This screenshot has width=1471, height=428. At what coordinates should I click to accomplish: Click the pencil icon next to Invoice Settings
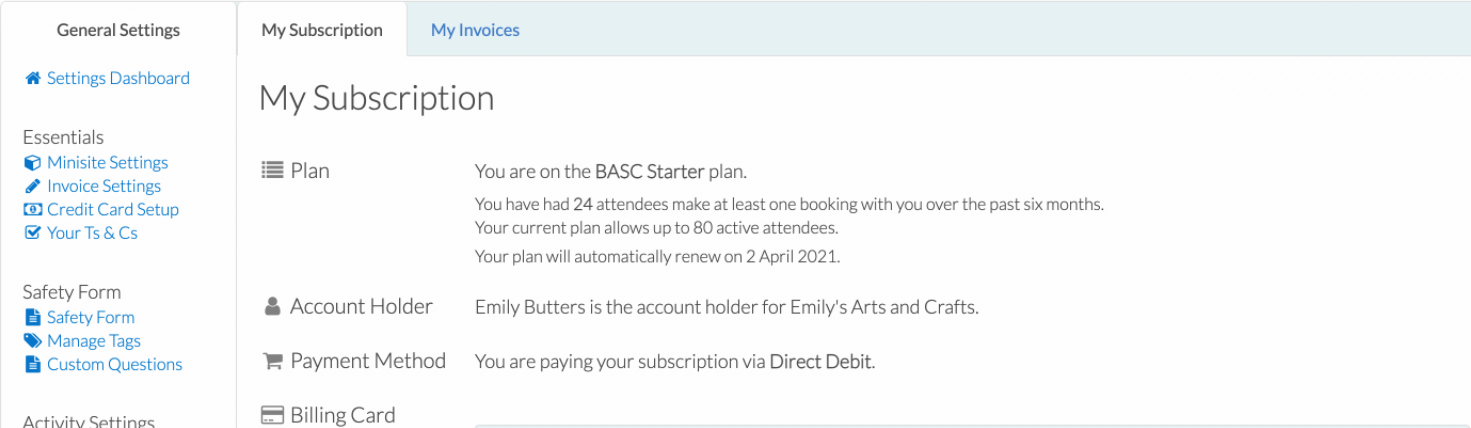[x=32, y=186]
